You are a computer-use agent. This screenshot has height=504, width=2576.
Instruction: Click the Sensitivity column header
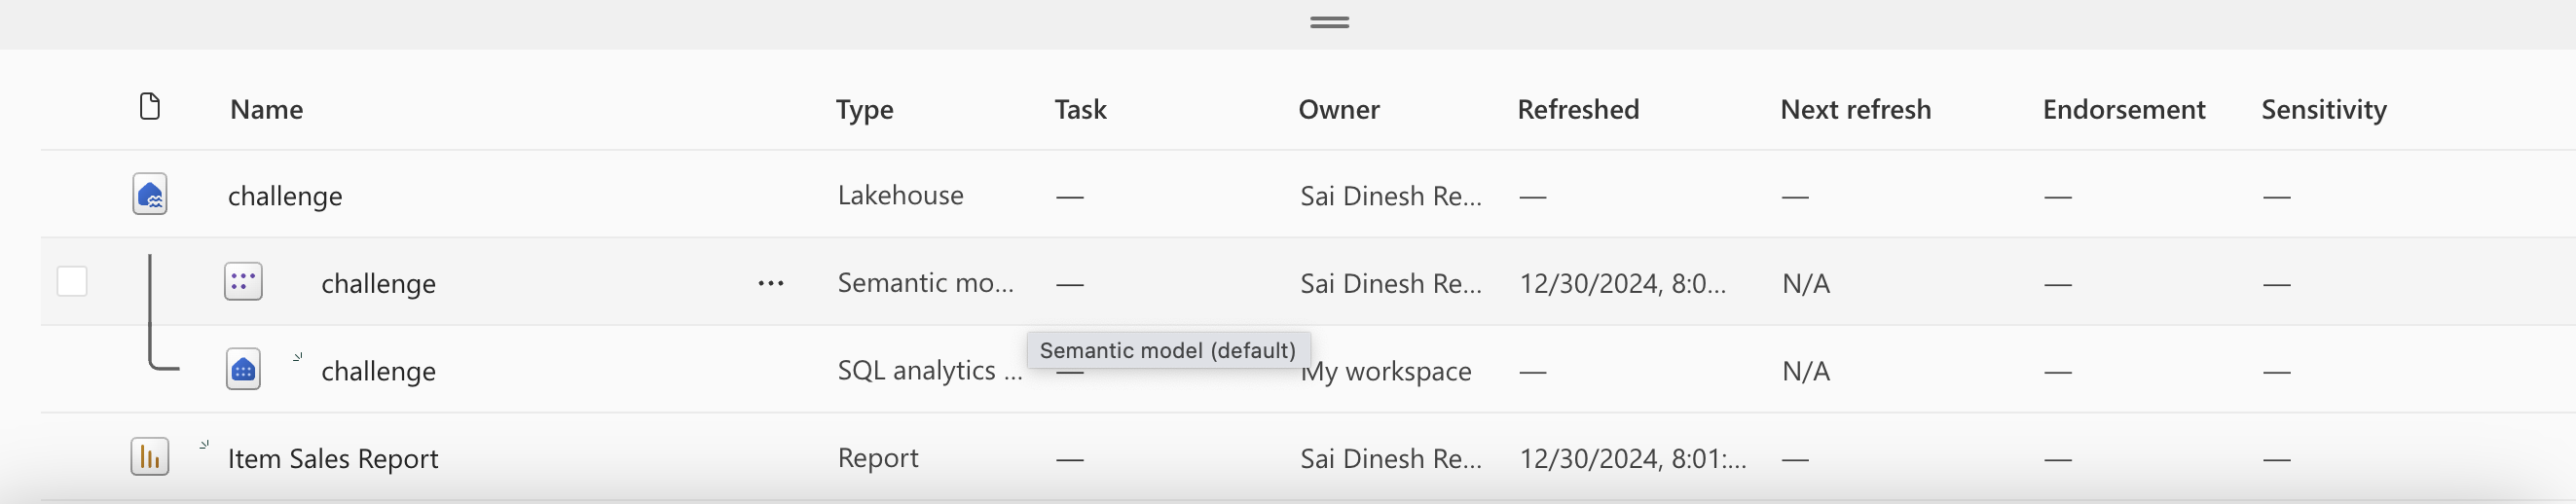2324,110
